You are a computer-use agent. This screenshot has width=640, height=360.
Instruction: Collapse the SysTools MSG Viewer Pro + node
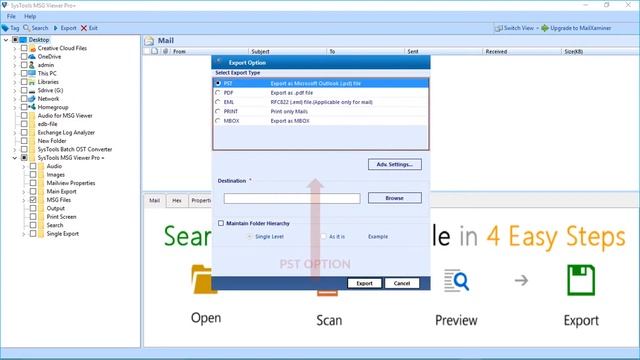point(15,158)
